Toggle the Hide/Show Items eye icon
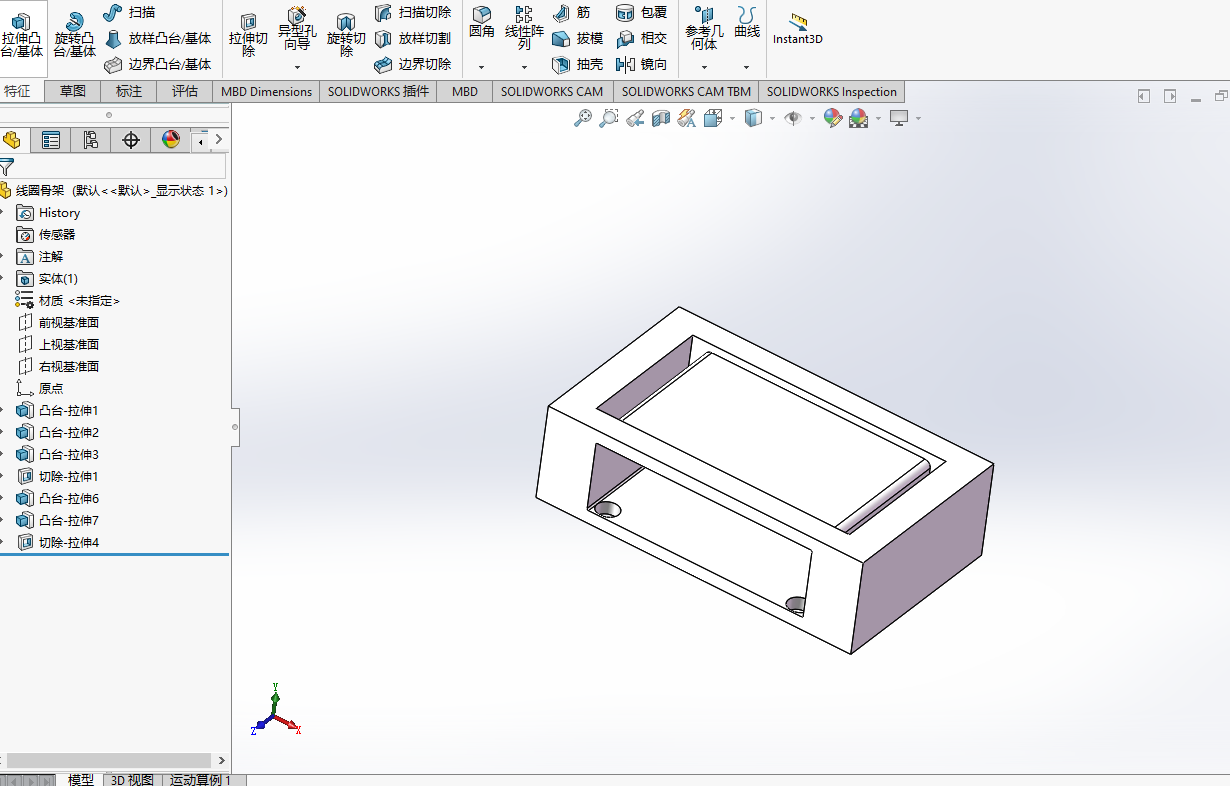1230x786 pixels. point(793,118)
